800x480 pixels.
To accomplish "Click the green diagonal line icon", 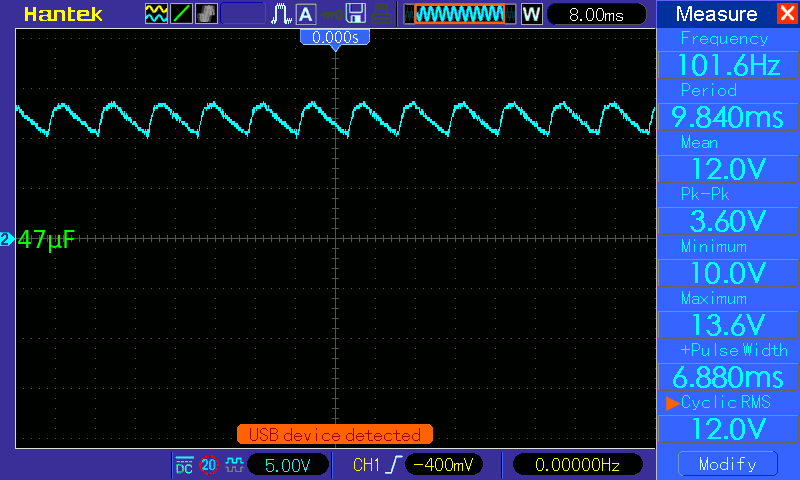I will (x=181, y=14).
